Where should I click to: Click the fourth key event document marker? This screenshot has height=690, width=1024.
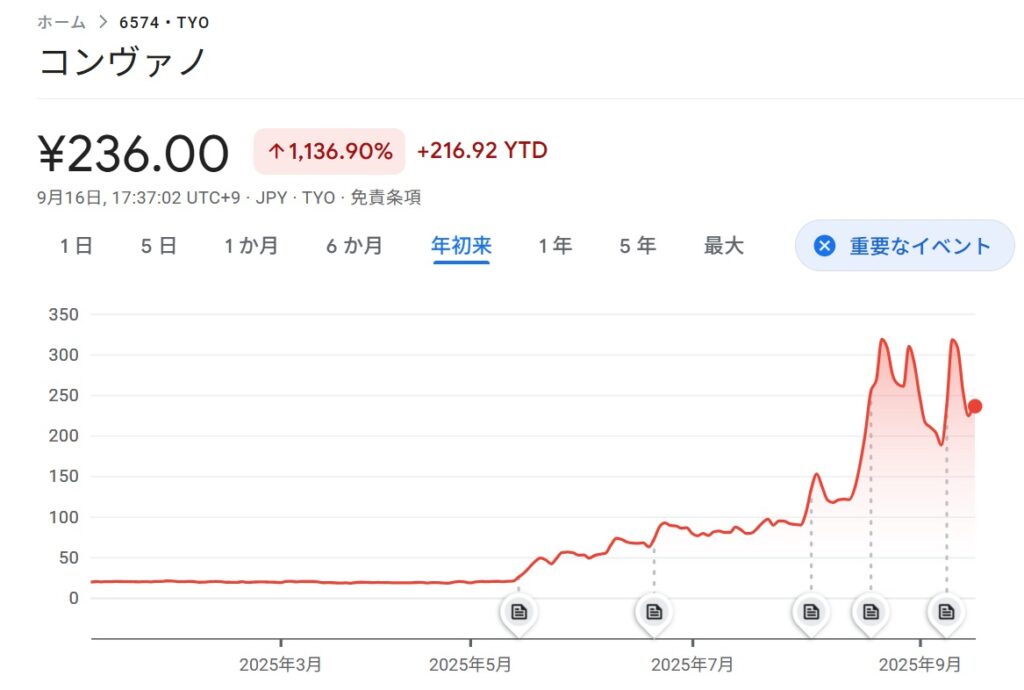[871, 611]
